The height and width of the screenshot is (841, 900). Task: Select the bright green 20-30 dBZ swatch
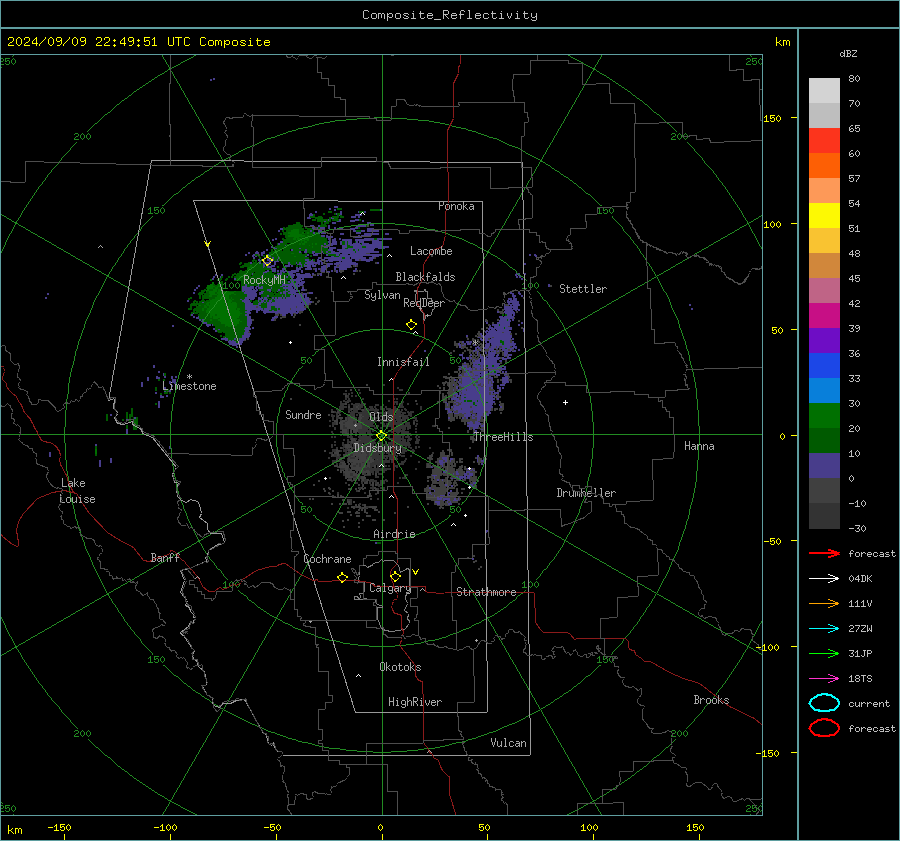pyautogui.click(x=824, y=416)
